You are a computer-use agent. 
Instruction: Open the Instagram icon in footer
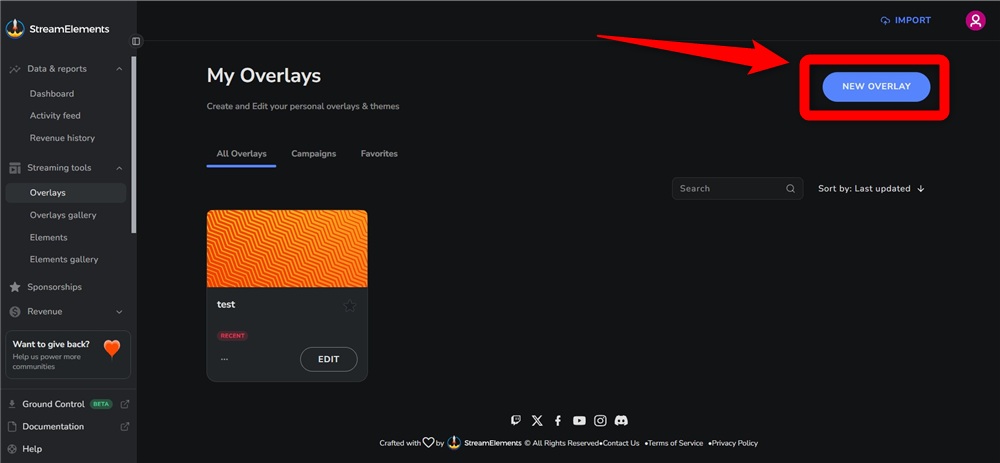coord(600,420)
